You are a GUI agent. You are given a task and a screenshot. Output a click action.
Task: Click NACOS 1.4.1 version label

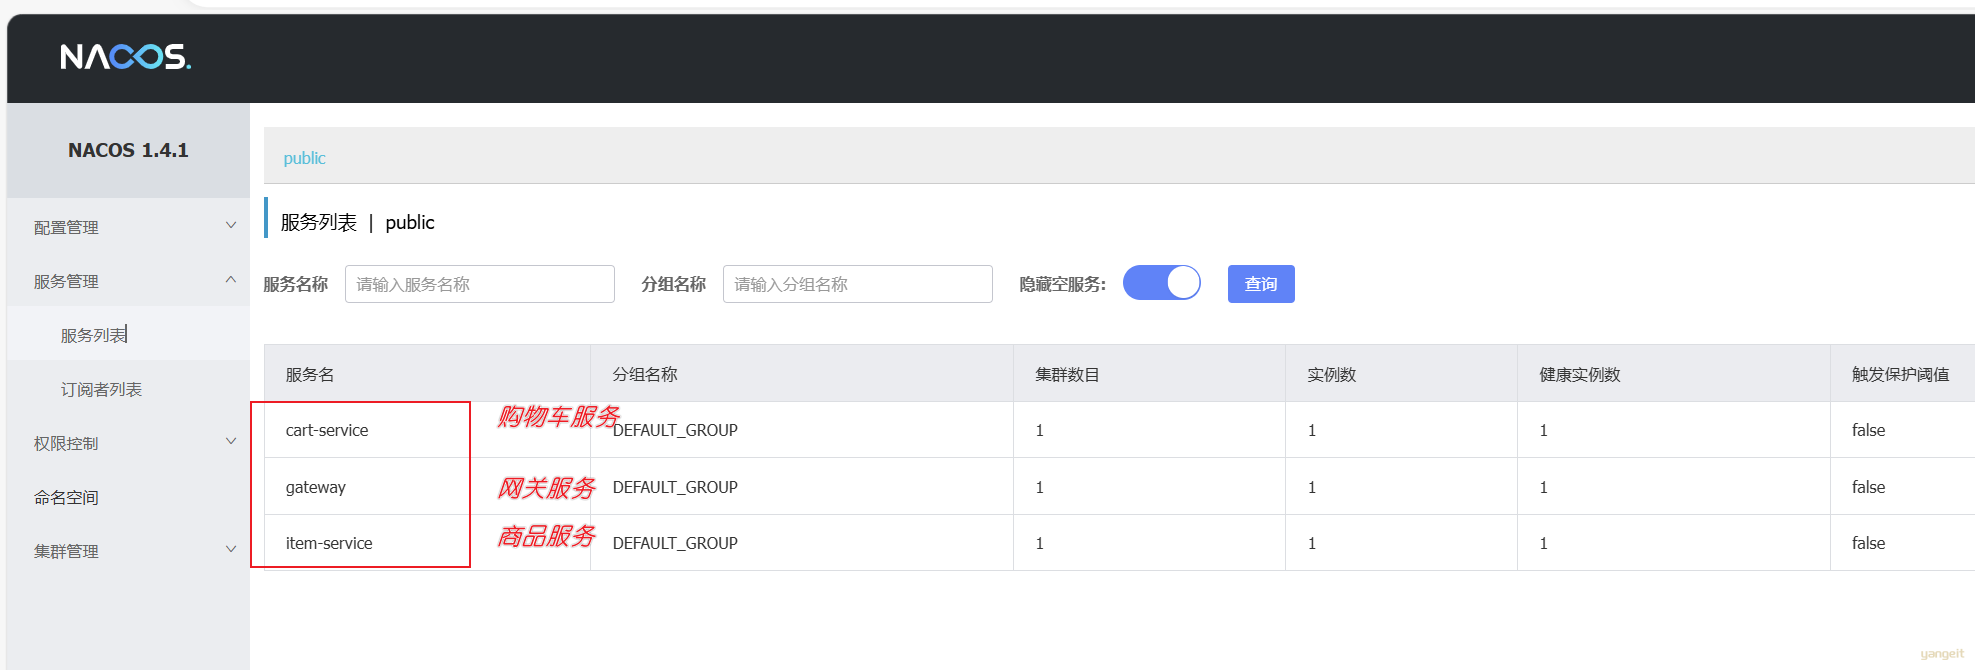(x=128, y=150)
